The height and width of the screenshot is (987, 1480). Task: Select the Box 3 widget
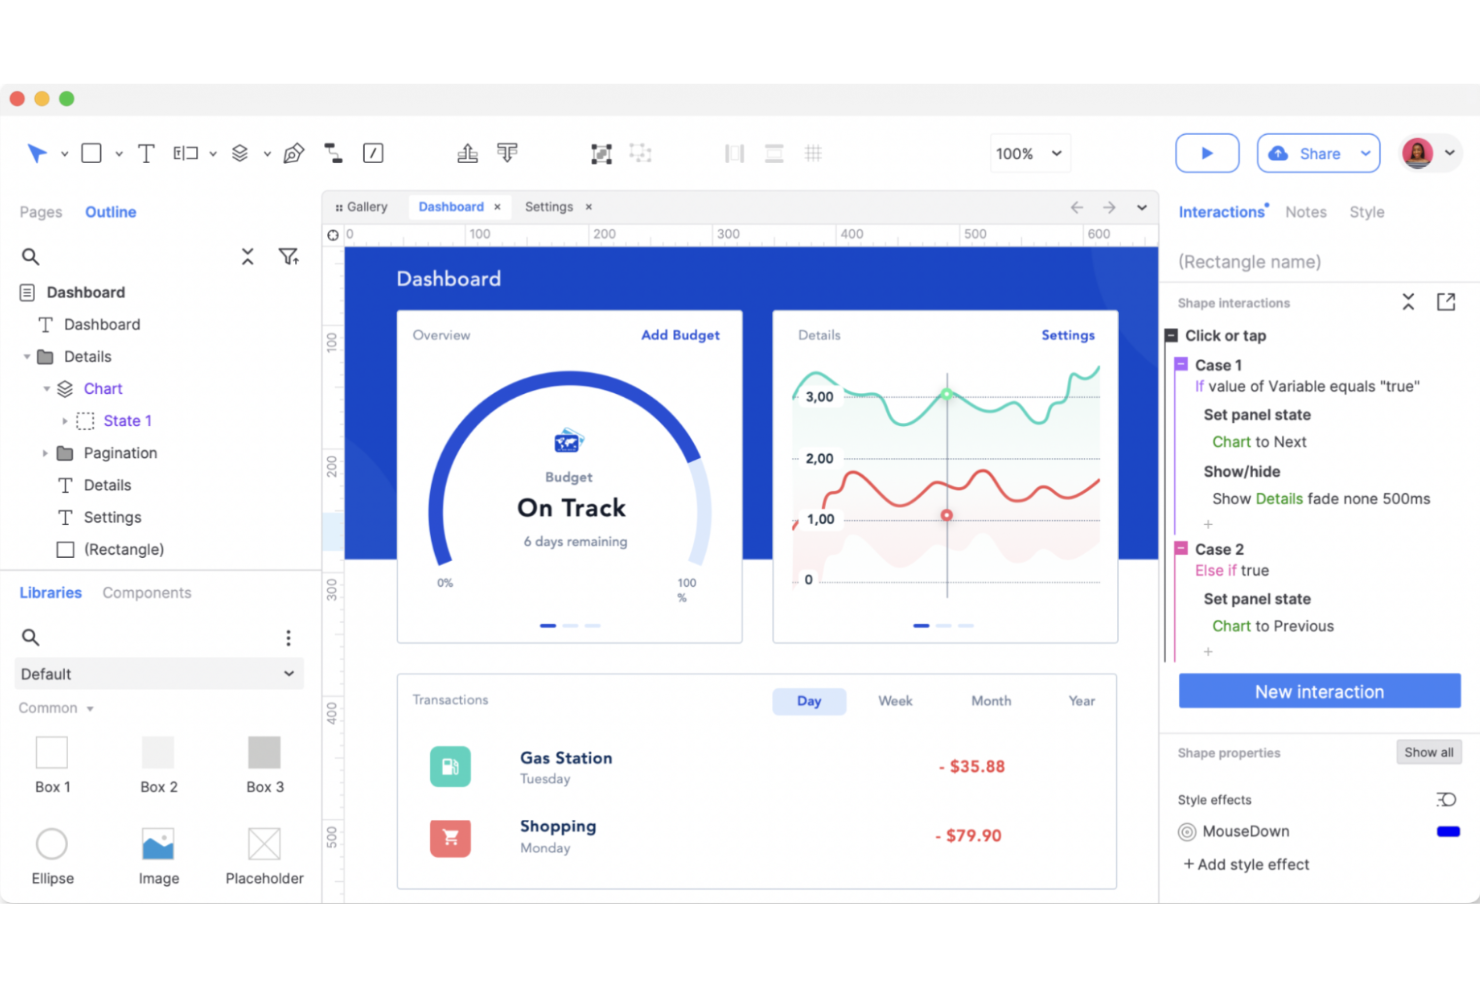click(265, 765)
